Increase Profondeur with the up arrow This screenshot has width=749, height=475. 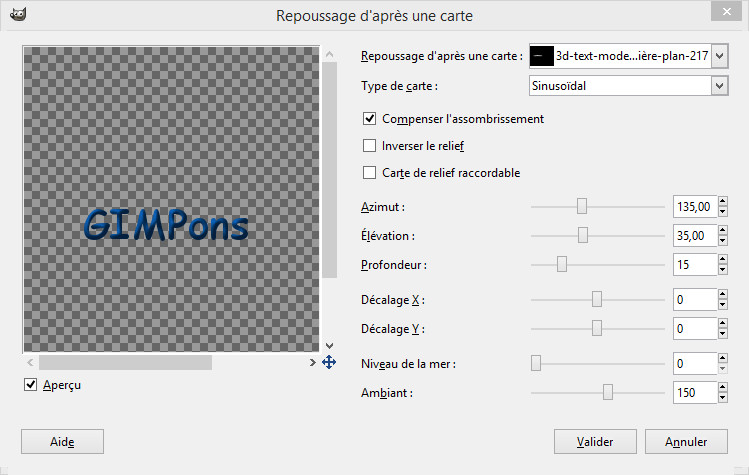coord(723,259)
